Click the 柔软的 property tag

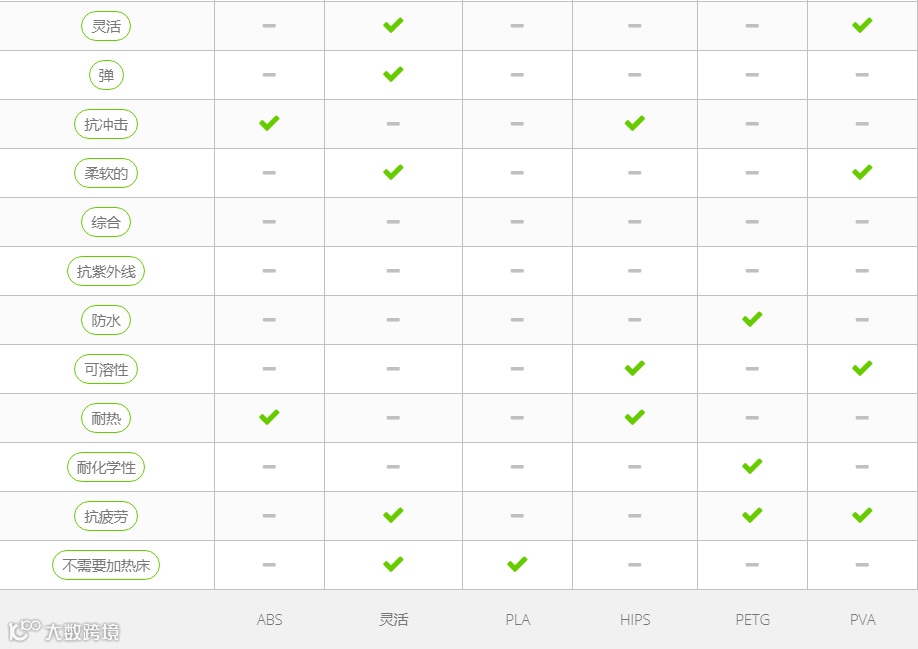click(106, 173)
